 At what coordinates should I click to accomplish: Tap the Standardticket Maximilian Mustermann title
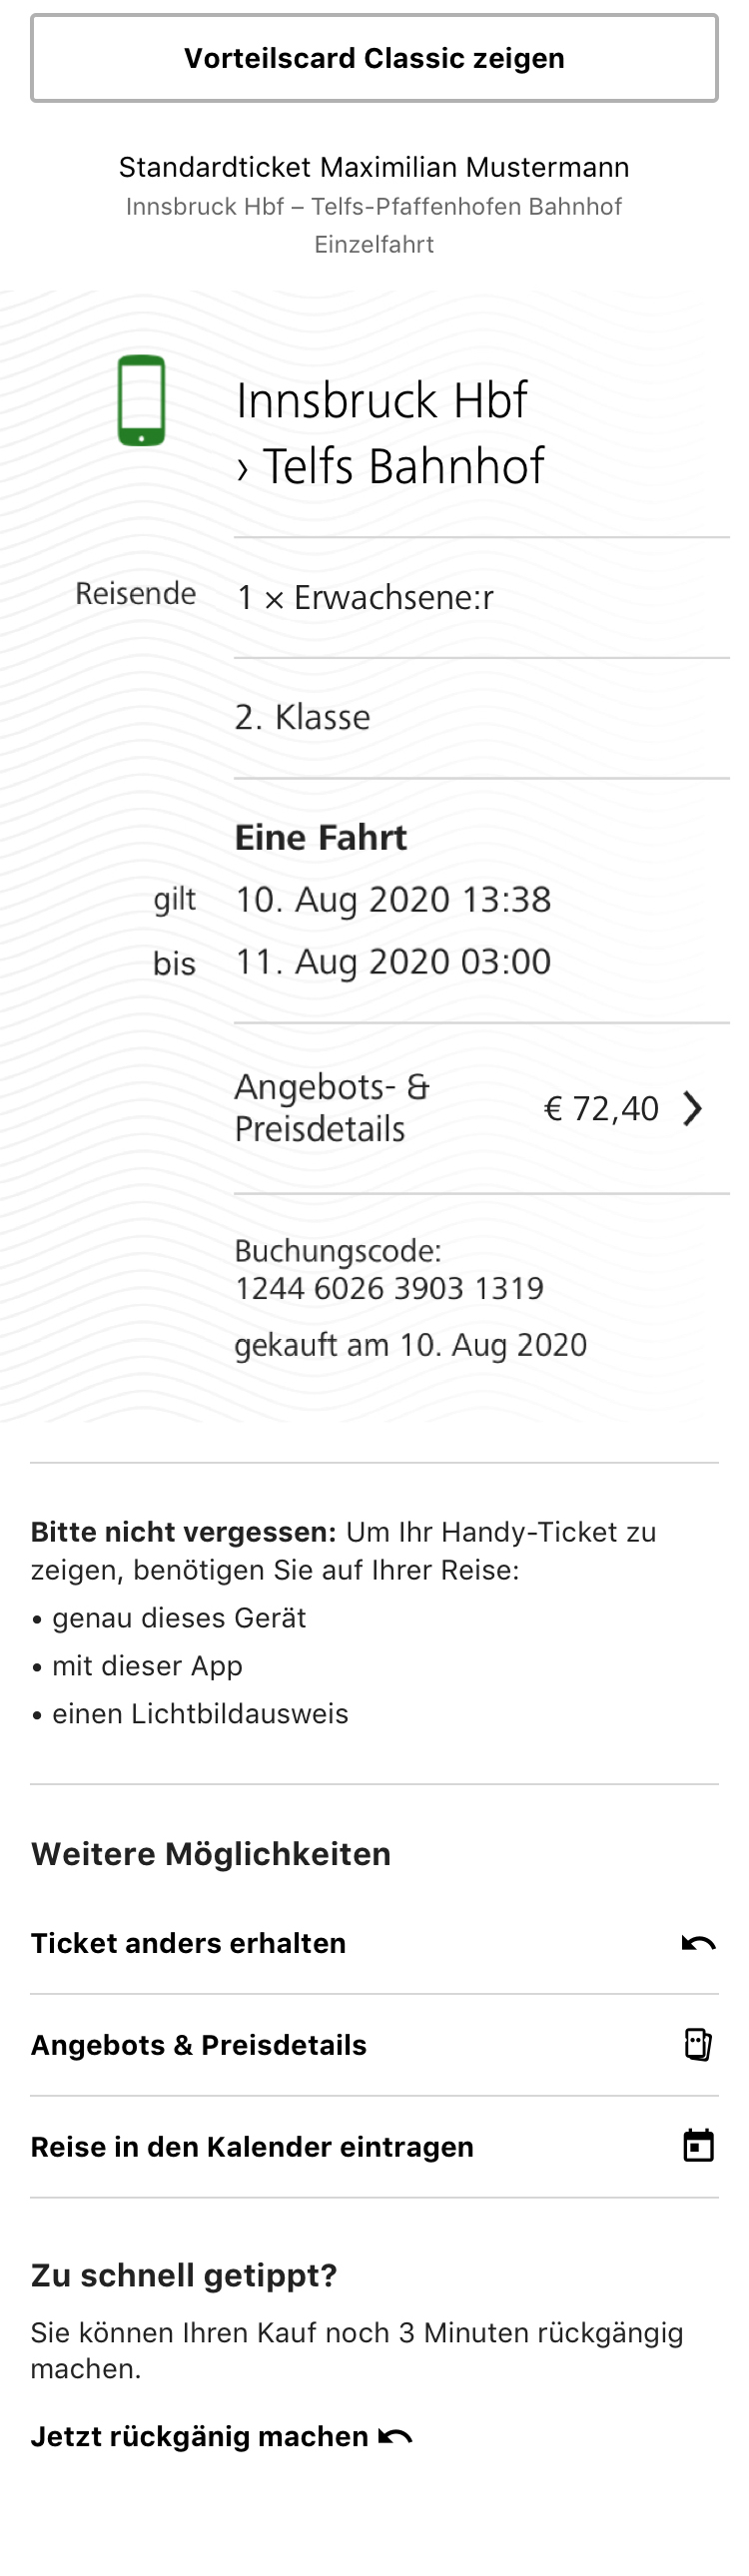click(374, 167)
